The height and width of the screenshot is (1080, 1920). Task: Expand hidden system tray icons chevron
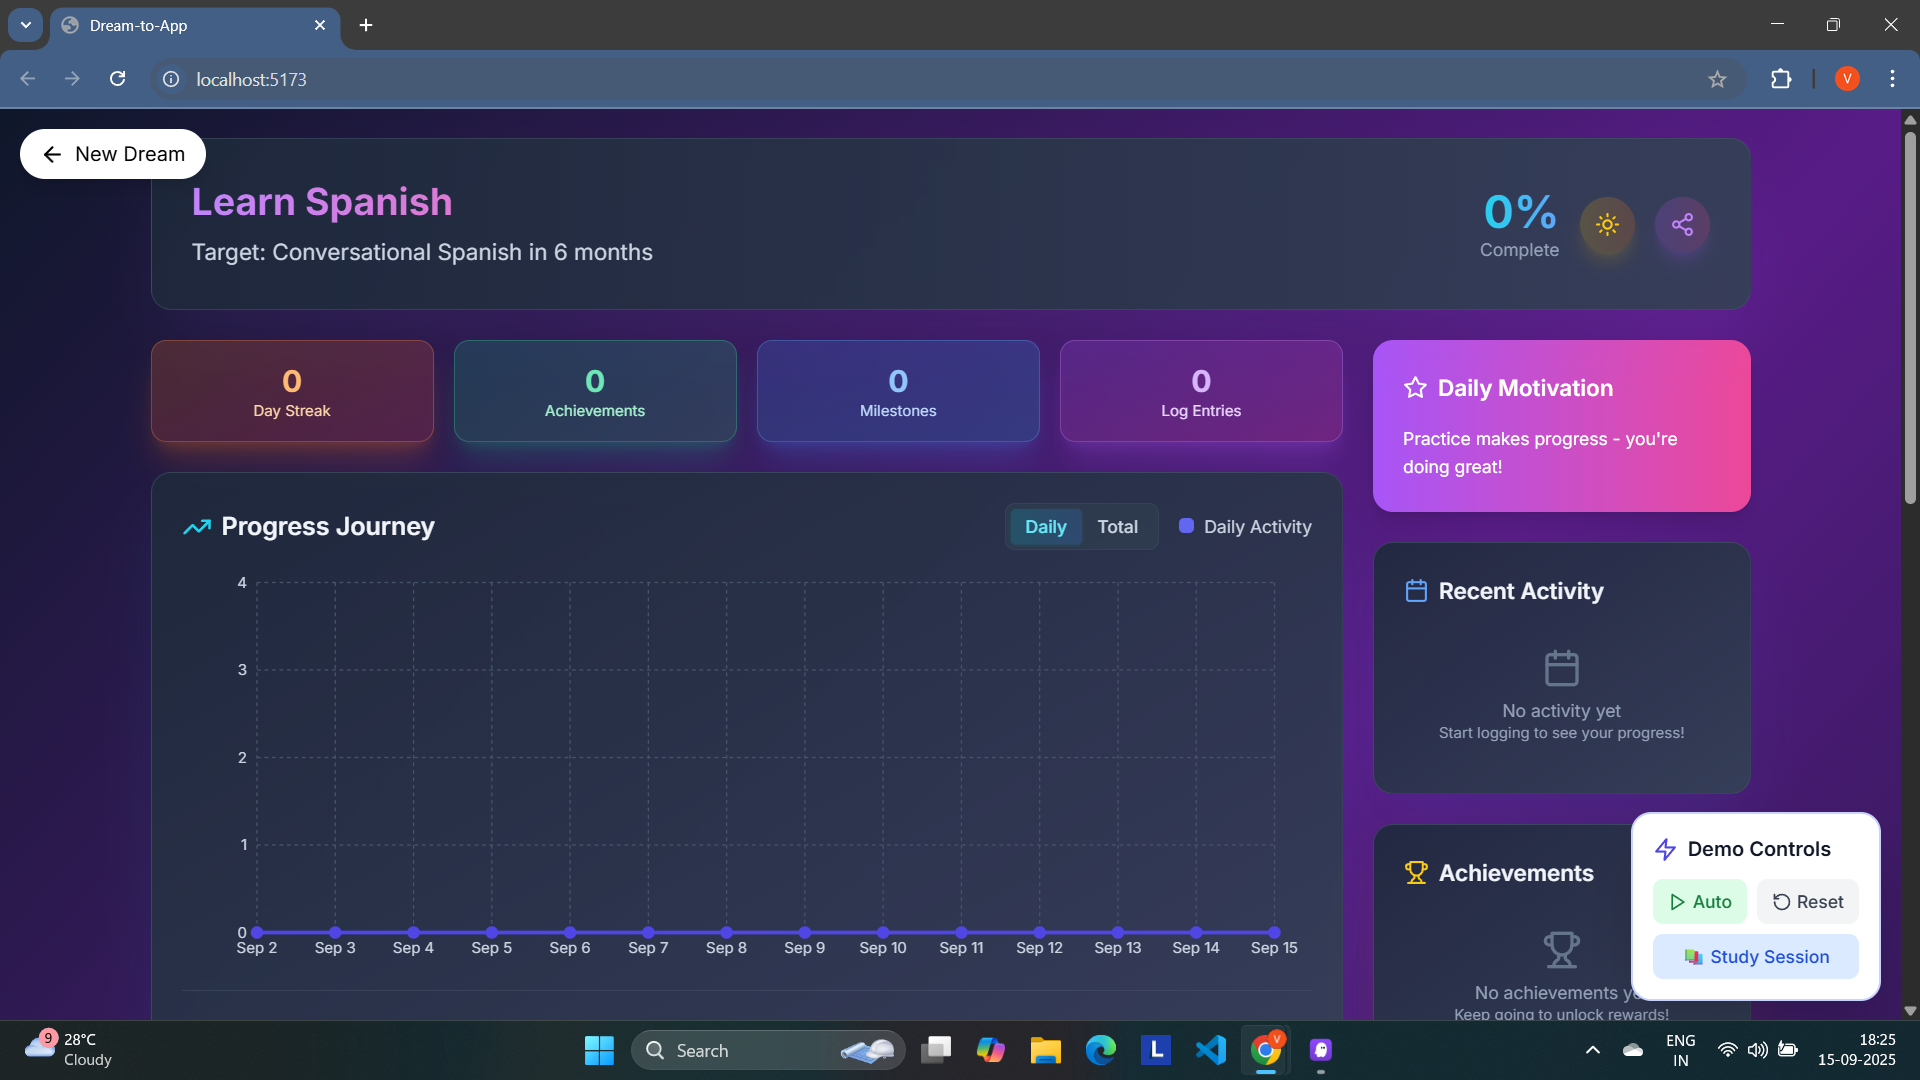[1593, 1050]
